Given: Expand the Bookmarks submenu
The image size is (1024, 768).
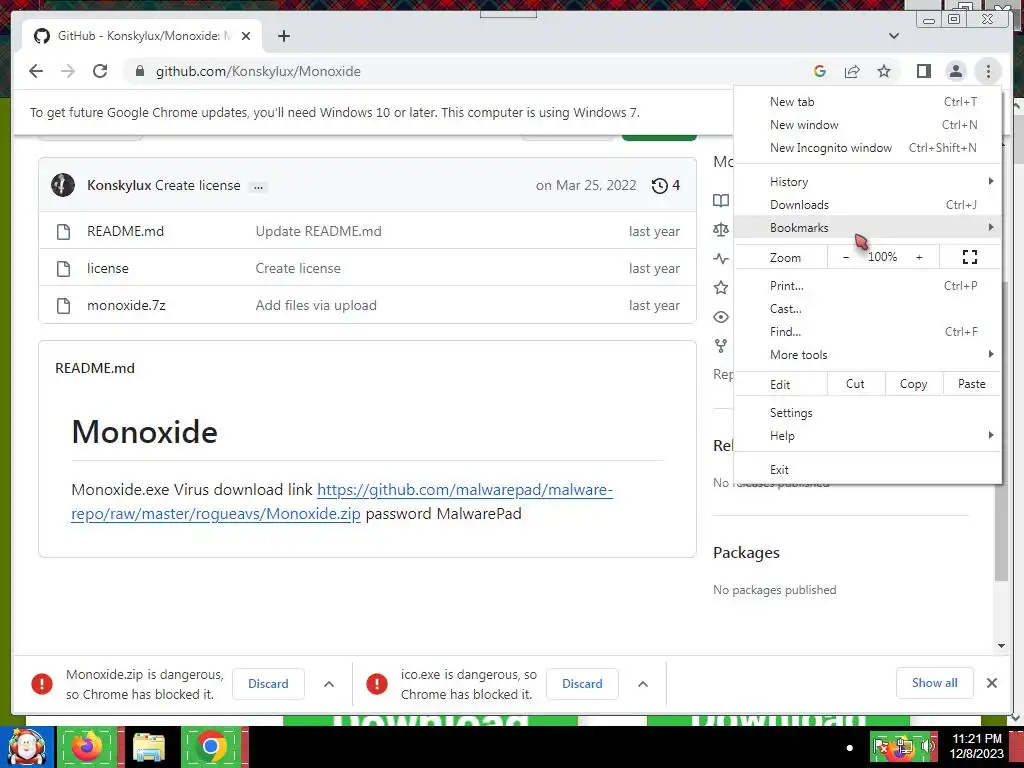Looking at the screenshot, I should 867,227.
